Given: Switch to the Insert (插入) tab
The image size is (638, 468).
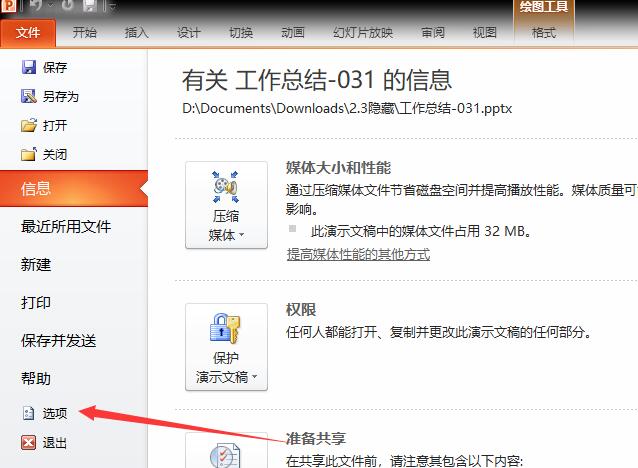Looking at the screenshot, I should coord(136,33).
